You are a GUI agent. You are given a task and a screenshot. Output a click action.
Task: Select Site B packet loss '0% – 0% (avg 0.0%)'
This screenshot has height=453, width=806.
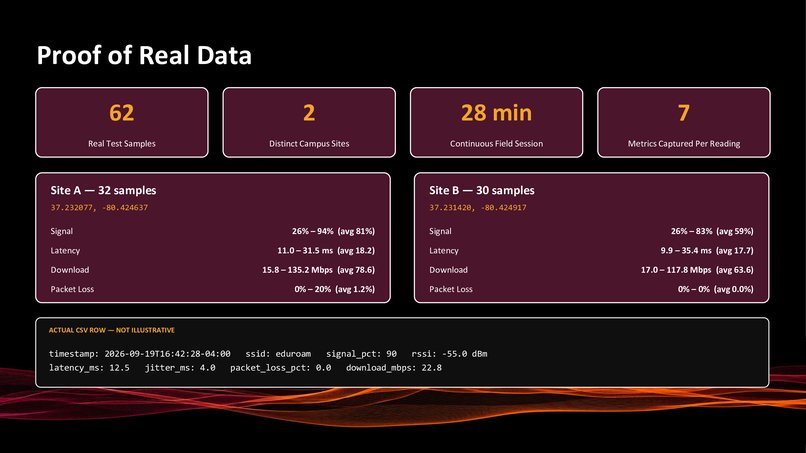(716, 289)
